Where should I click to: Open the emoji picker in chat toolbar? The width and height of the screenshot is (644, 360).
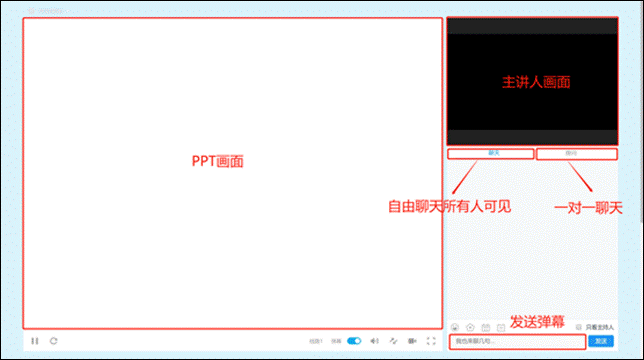pos(455,328)
